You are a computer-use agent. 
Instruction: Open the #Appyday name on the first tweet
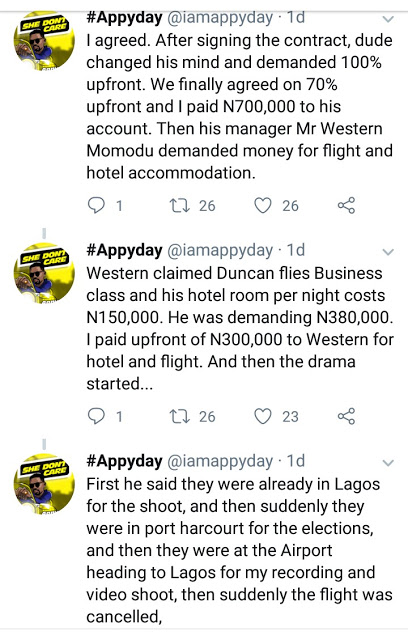pos(124,18)
